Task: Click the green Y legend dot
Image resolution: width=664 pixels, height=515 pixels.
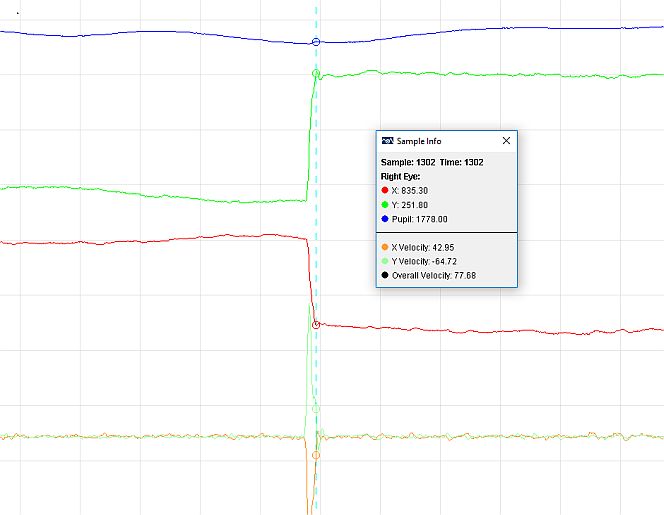Action: pyautogui.click(x=385, y=205)
